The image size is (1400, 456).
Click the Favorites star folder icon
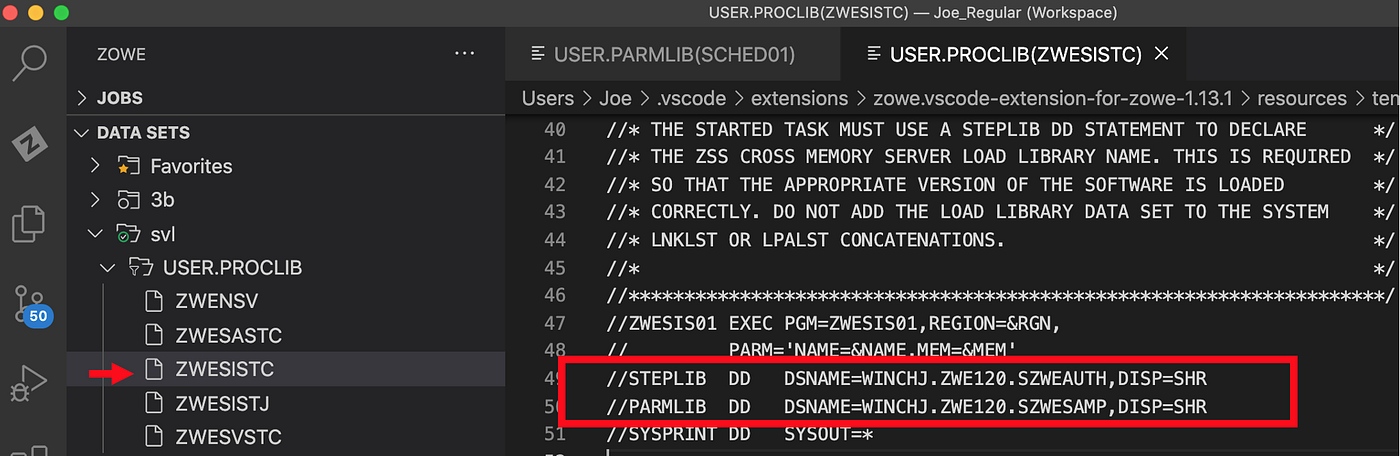pyautogui.click(x=127, y=166)
